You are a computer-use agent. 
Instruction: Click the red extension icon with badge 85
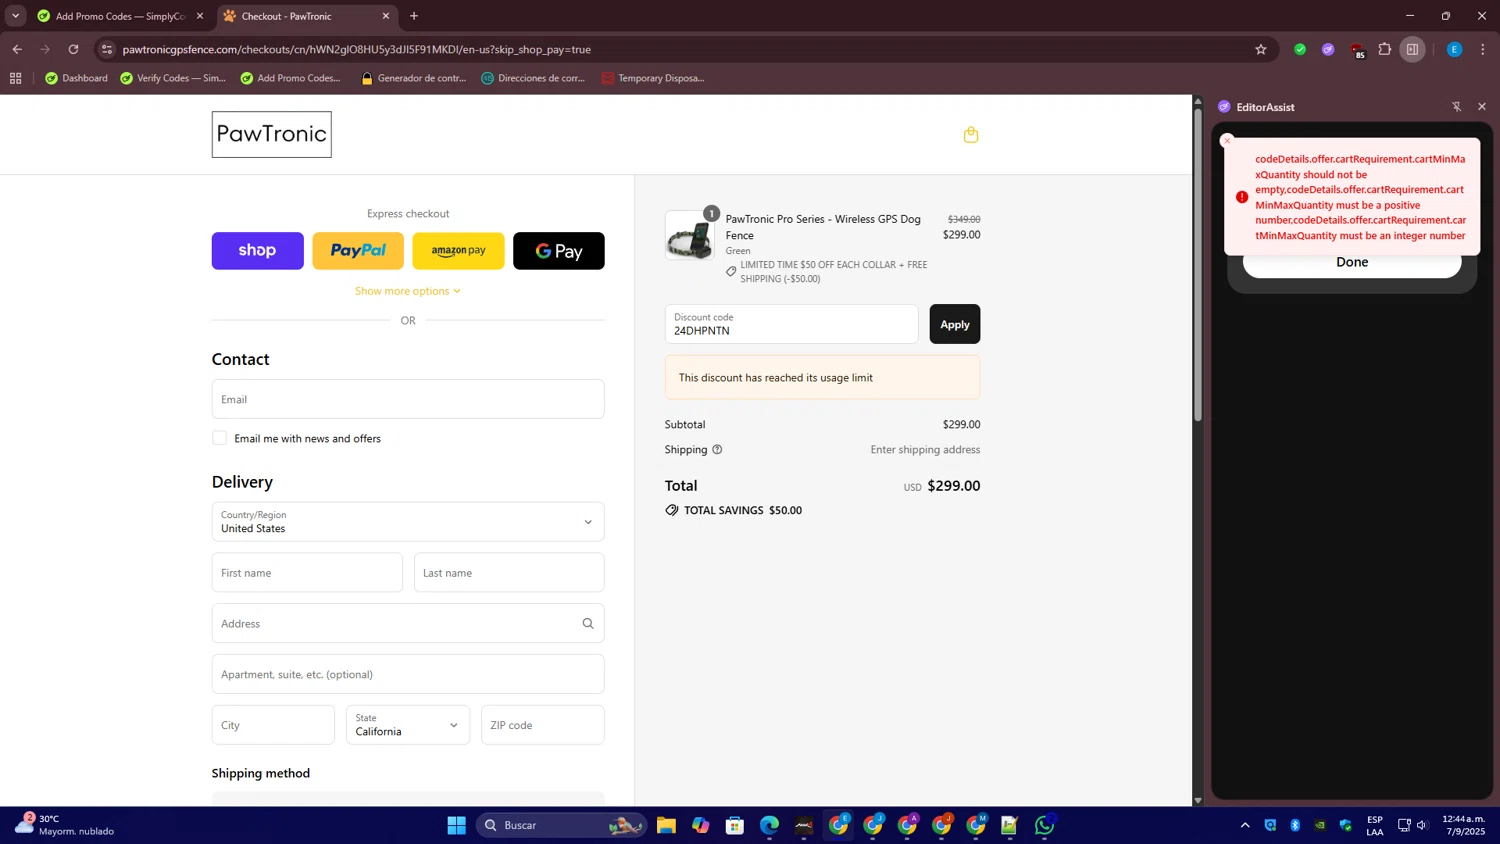pyautogui.click(x=1357, y=50)
